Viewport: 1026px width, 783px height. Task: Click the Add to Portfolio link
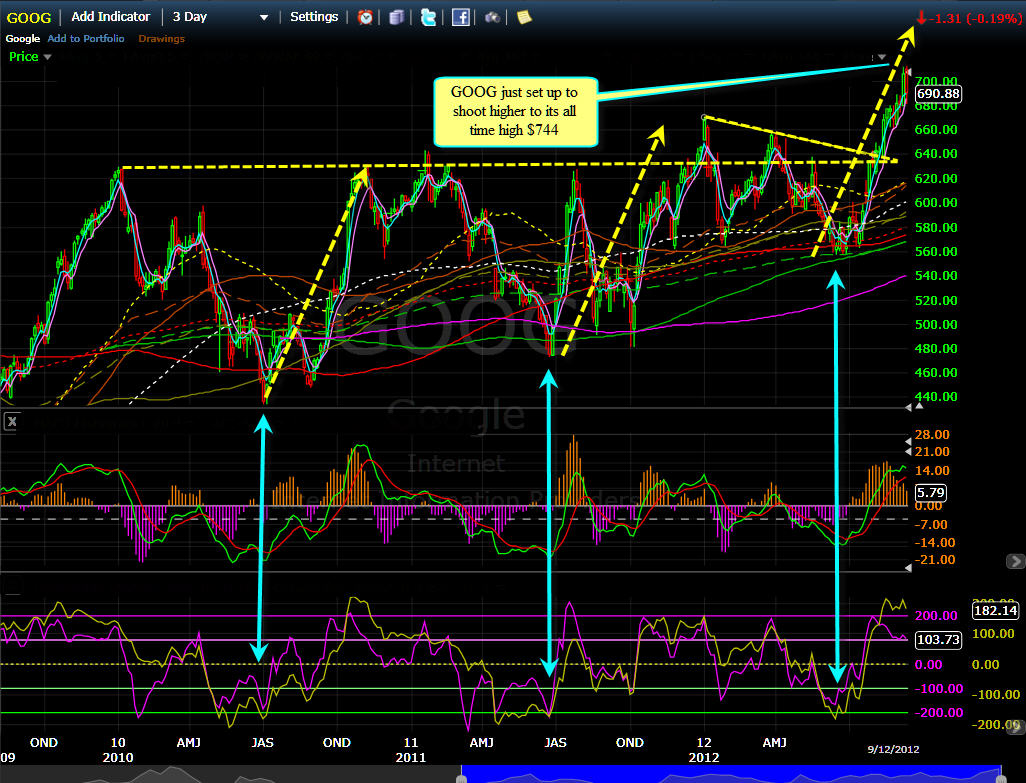(x=86, y=39)
